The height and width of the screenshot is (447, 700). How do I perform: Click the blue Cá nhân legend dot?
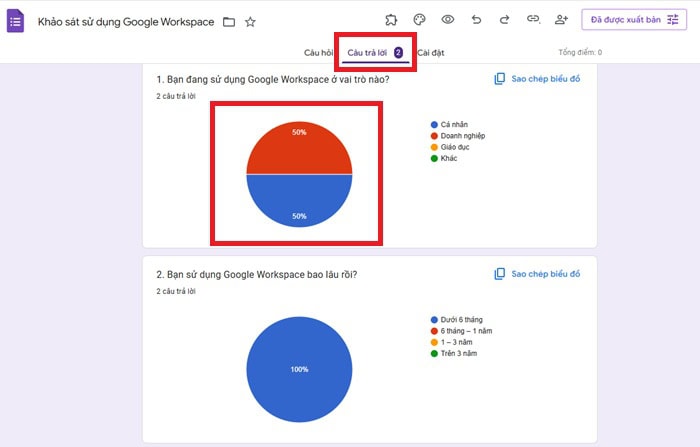click(x=433, y=125)
